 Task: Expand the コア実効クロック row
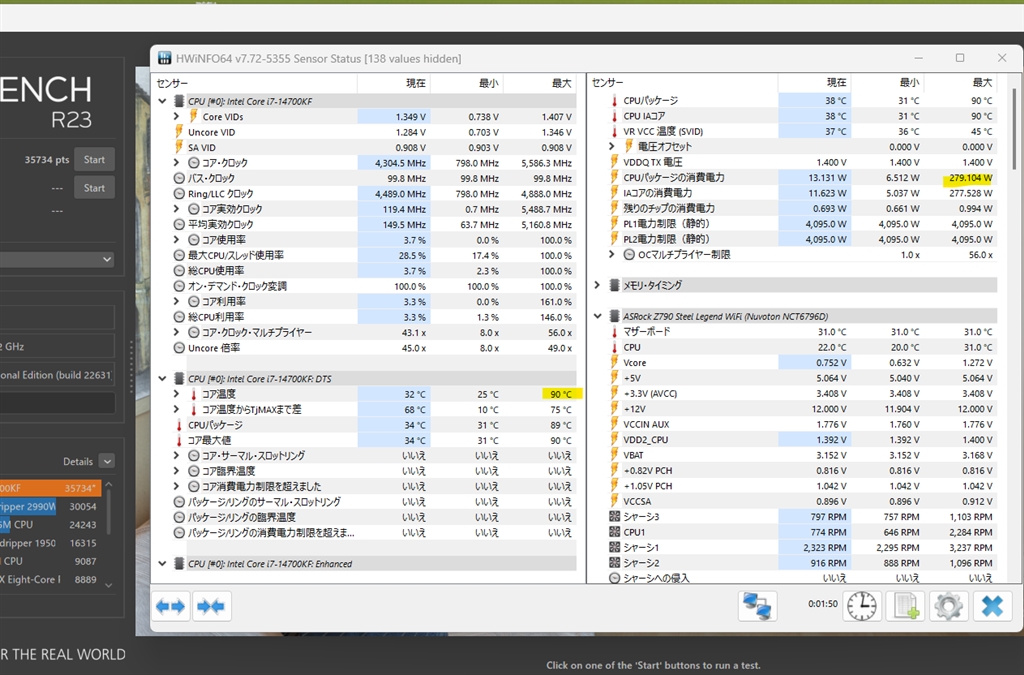(176, 209)
